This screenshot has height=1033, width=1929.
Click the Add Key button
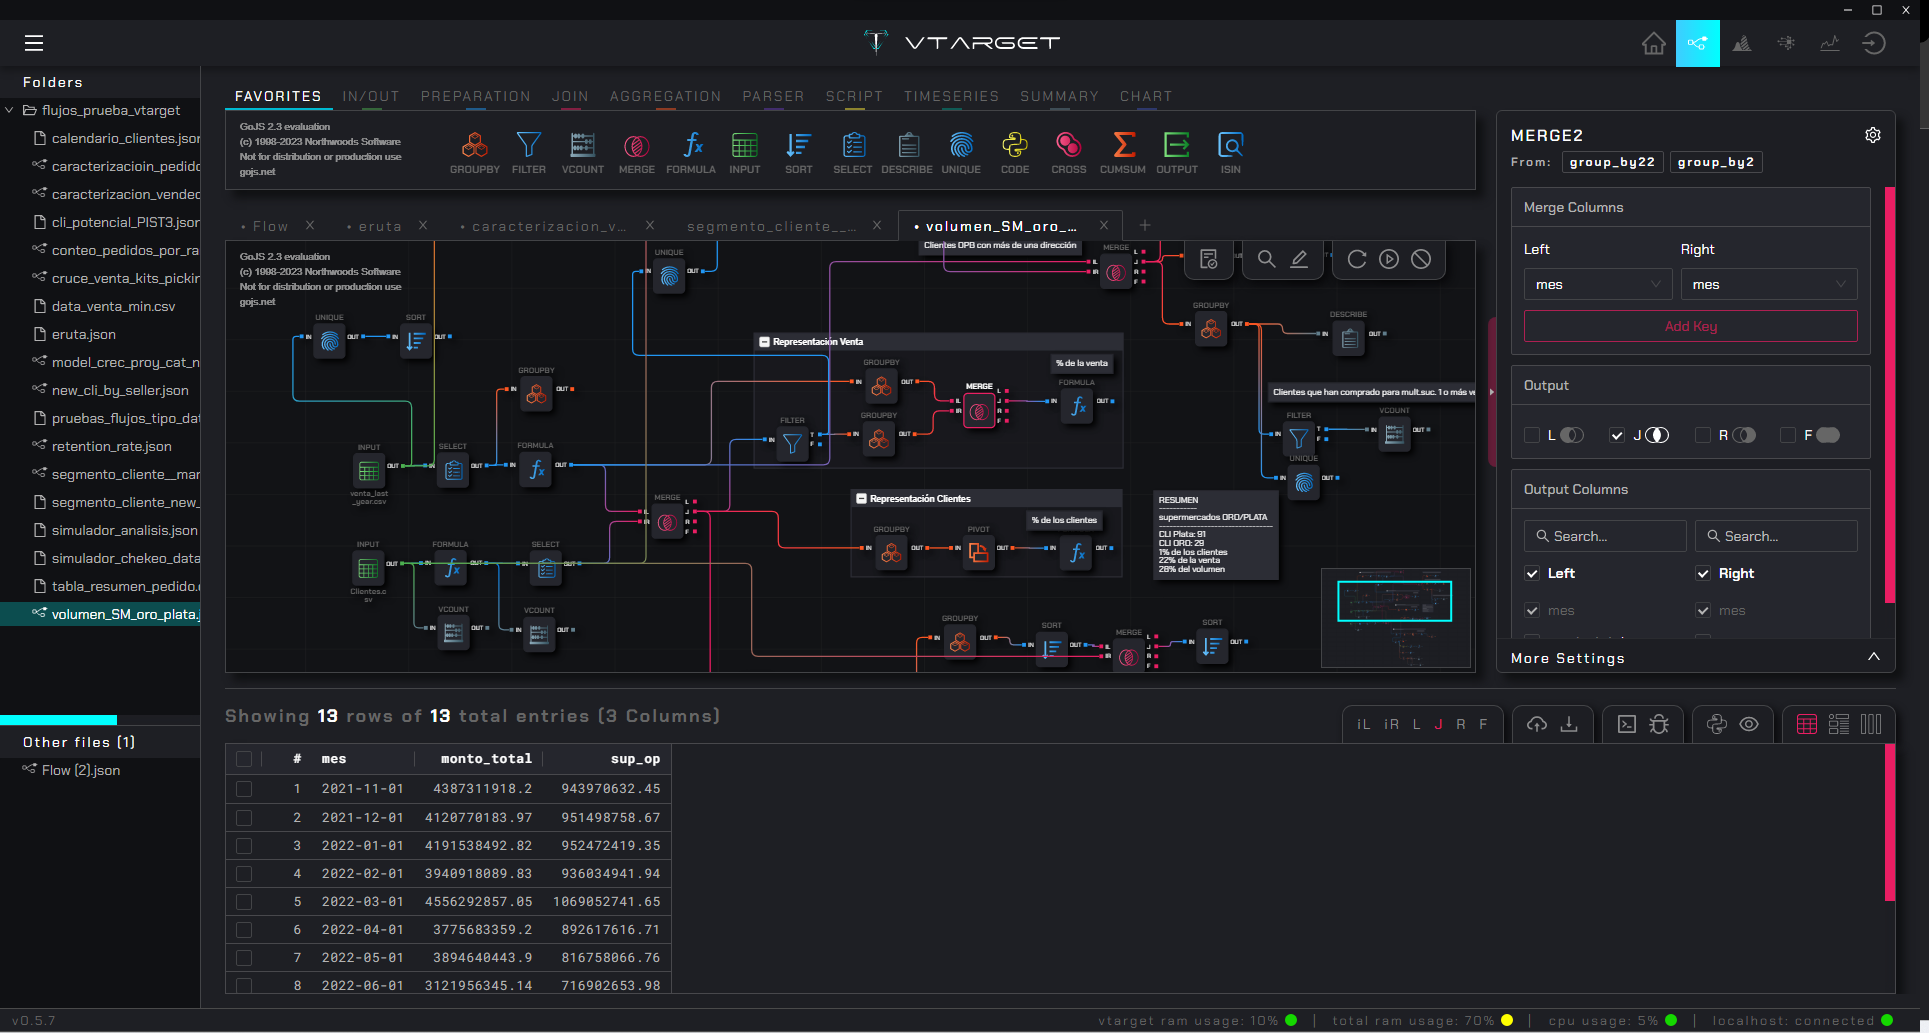[x=1690, y=326]
